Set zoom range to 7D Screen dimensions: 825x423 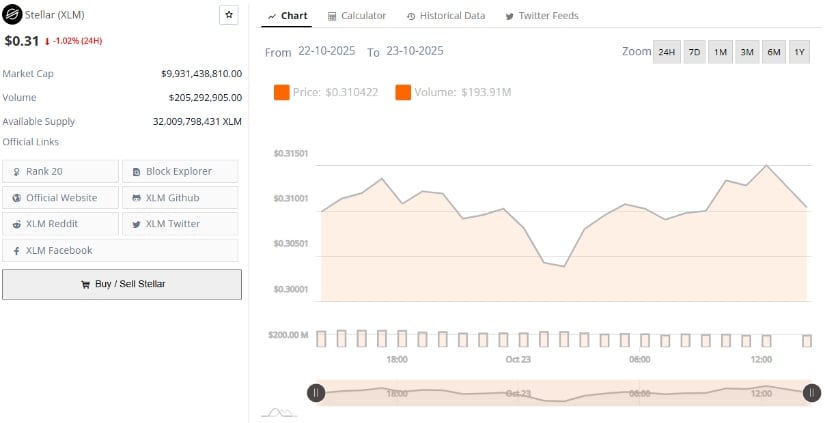(694, 52)
